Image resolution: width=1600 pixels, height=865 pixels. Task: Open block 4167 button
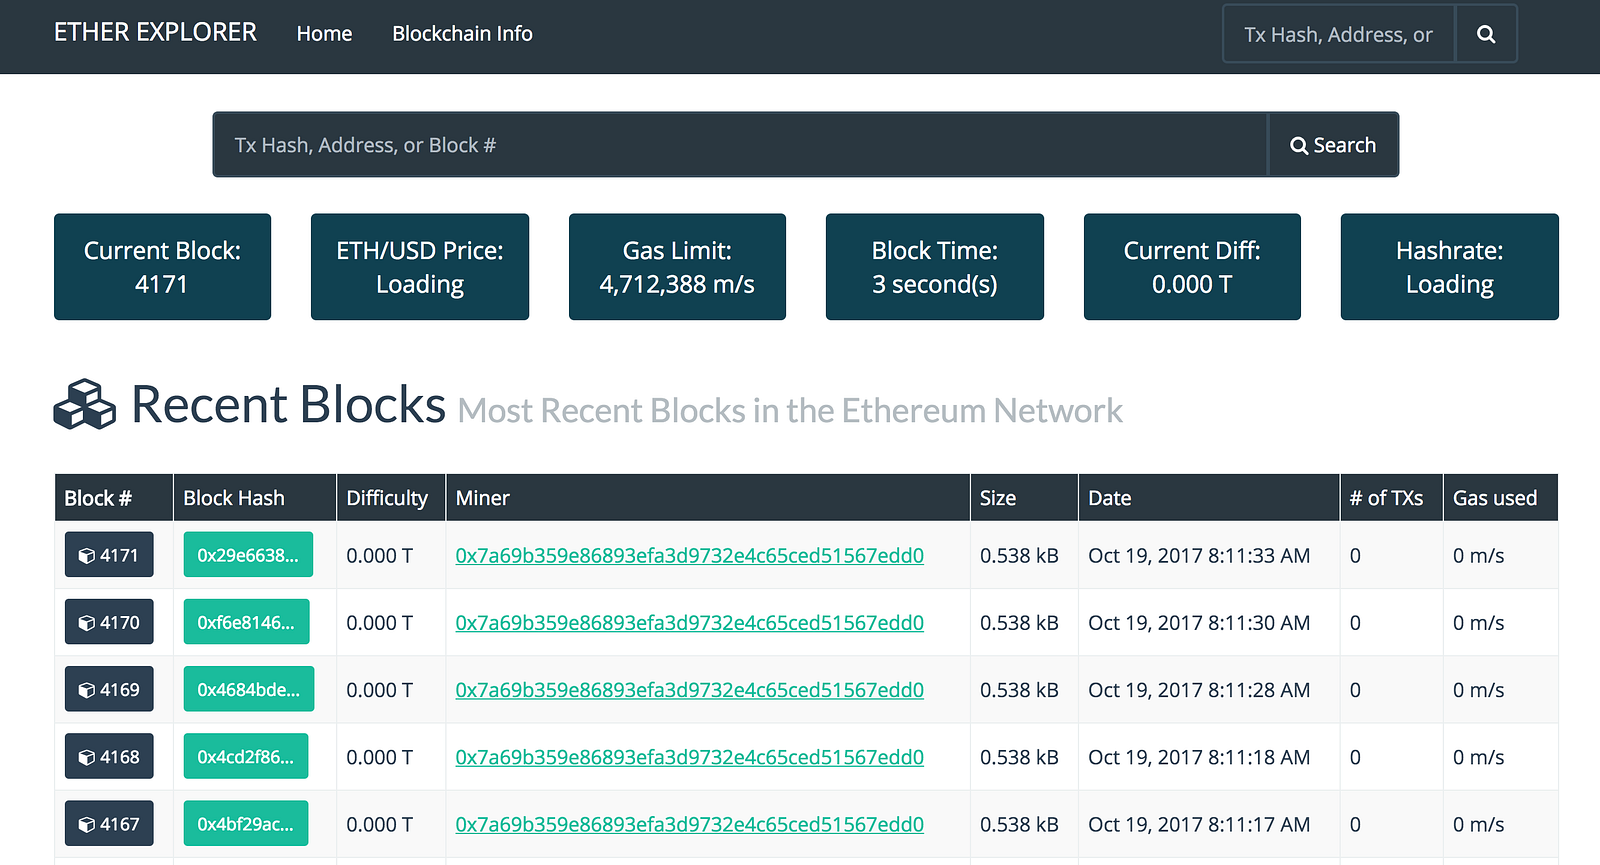109,824
